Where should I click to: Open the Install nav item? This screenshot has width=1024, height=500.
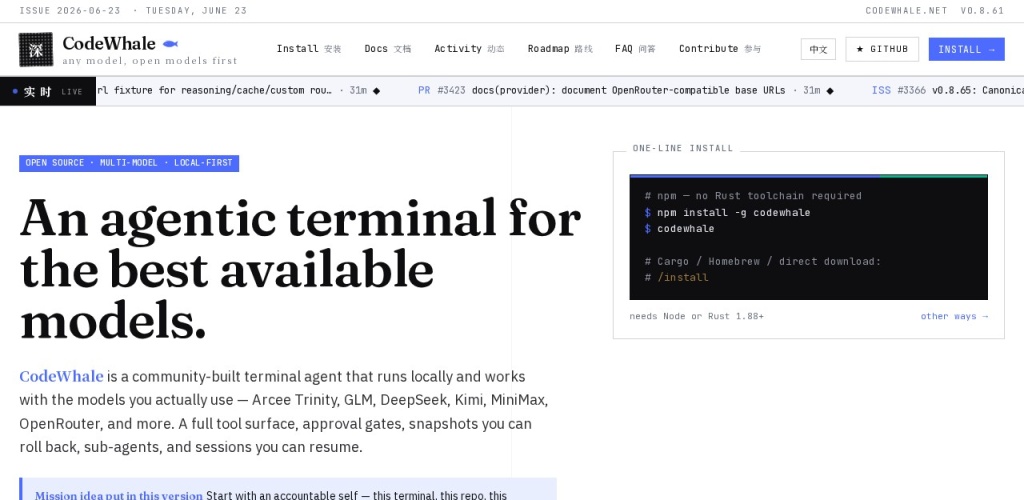[309, 48]
